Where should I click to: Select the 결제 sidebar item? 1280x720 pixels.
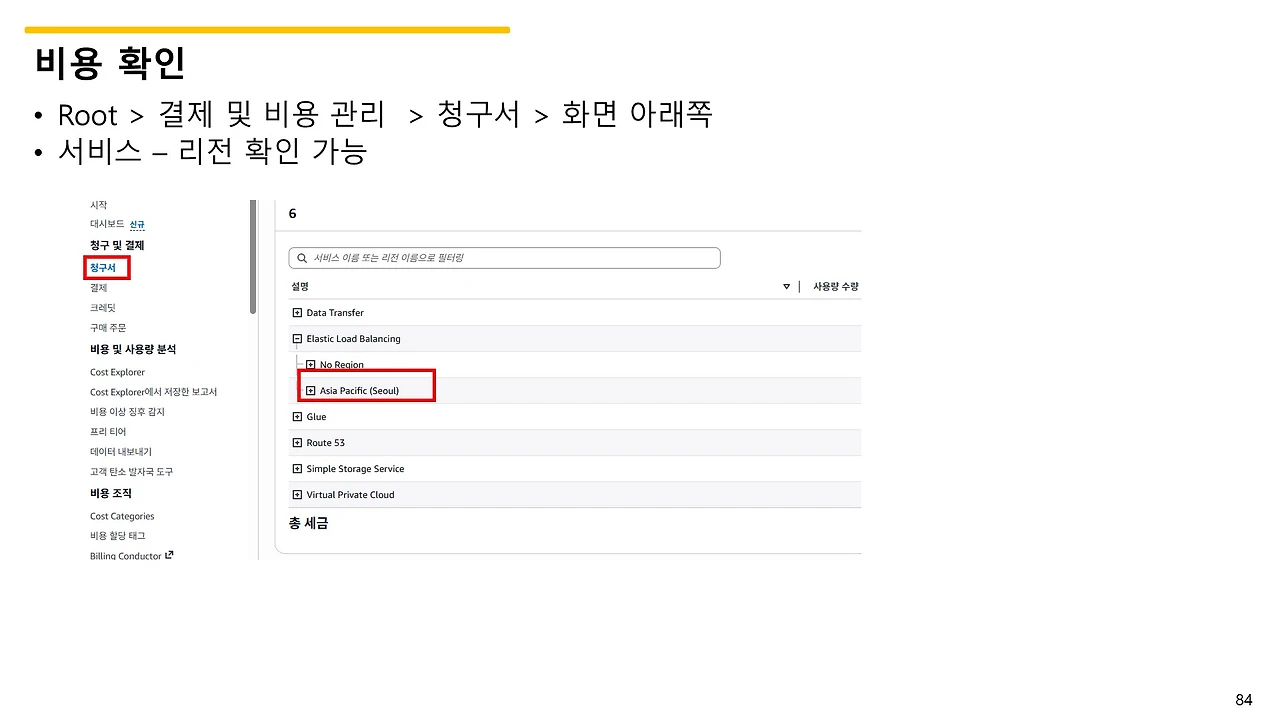click(x=98, y=288)
